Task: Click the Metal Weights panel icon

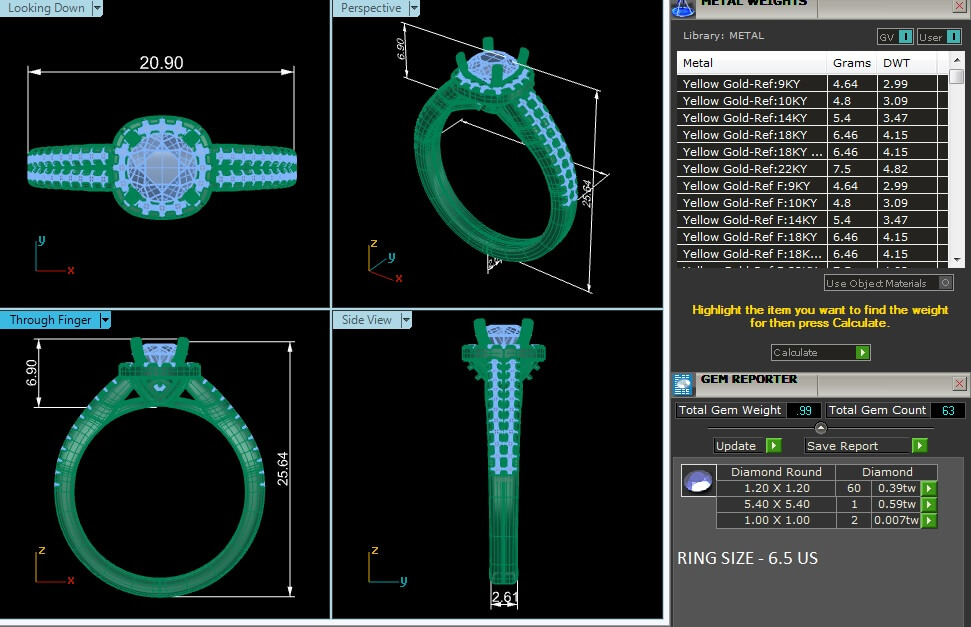Action: (684, 7)
